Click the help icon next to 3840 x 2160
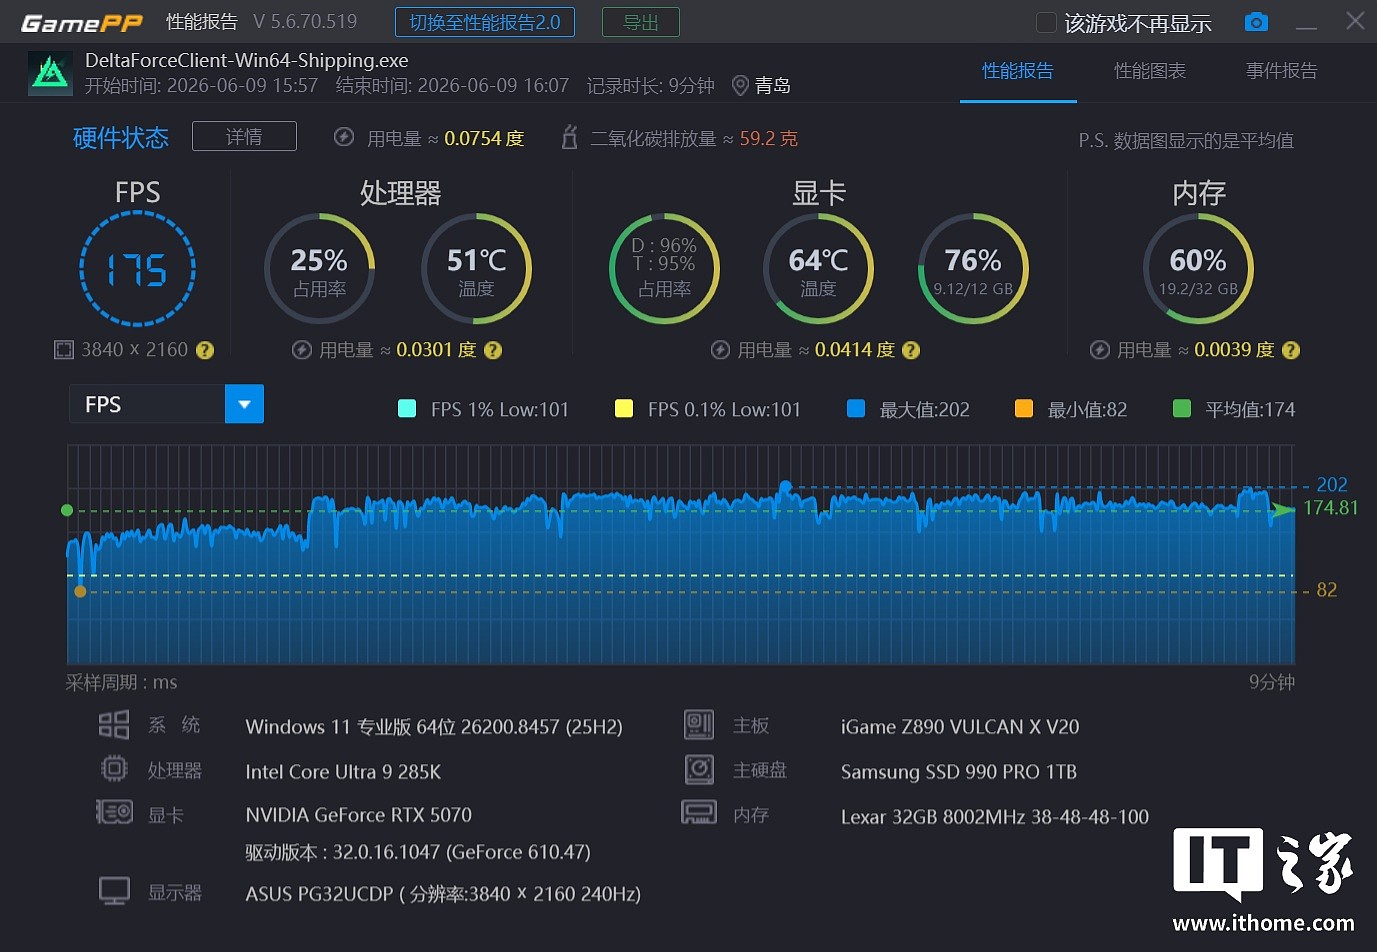Screen dimensions: 1377x952 (205, 350)
